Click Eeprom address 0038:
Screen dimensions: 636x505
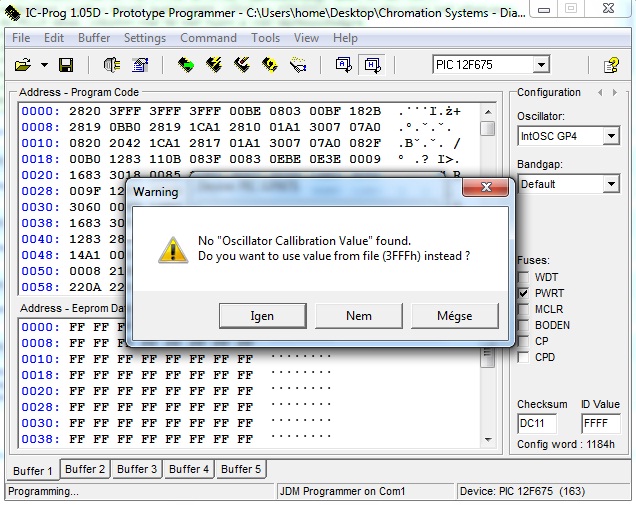point(40,439)
